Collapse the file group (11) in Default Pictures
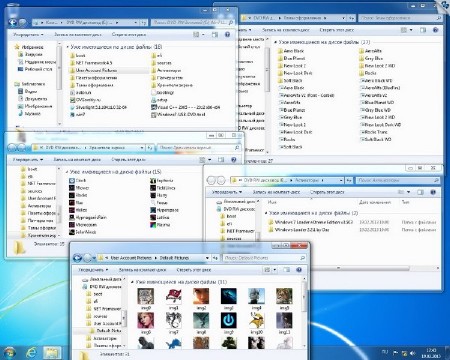This screenshot has width=450, height=360. (132, 282)
